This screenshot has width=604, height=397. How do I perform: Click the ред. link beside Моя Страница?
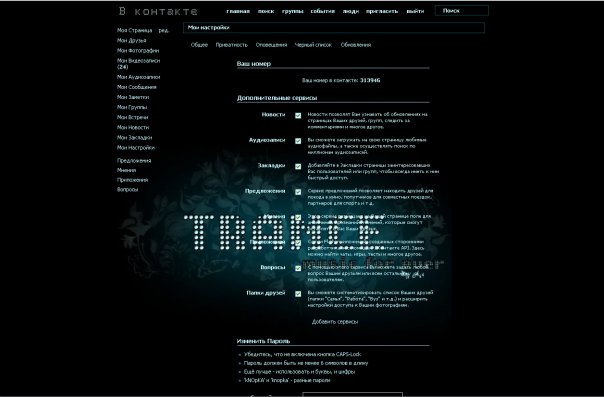click(164, 30)
